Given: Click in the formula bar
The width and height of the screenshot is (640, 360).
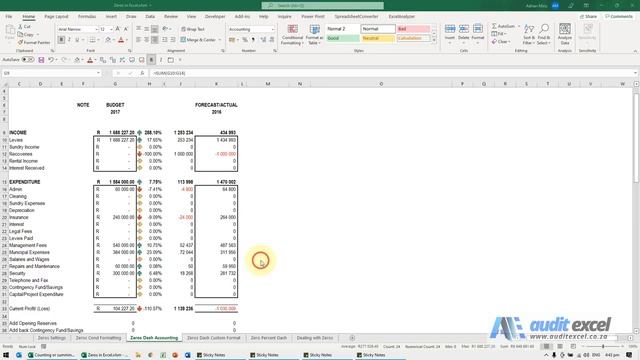Looking at the screenshot, I should [391, 73].
